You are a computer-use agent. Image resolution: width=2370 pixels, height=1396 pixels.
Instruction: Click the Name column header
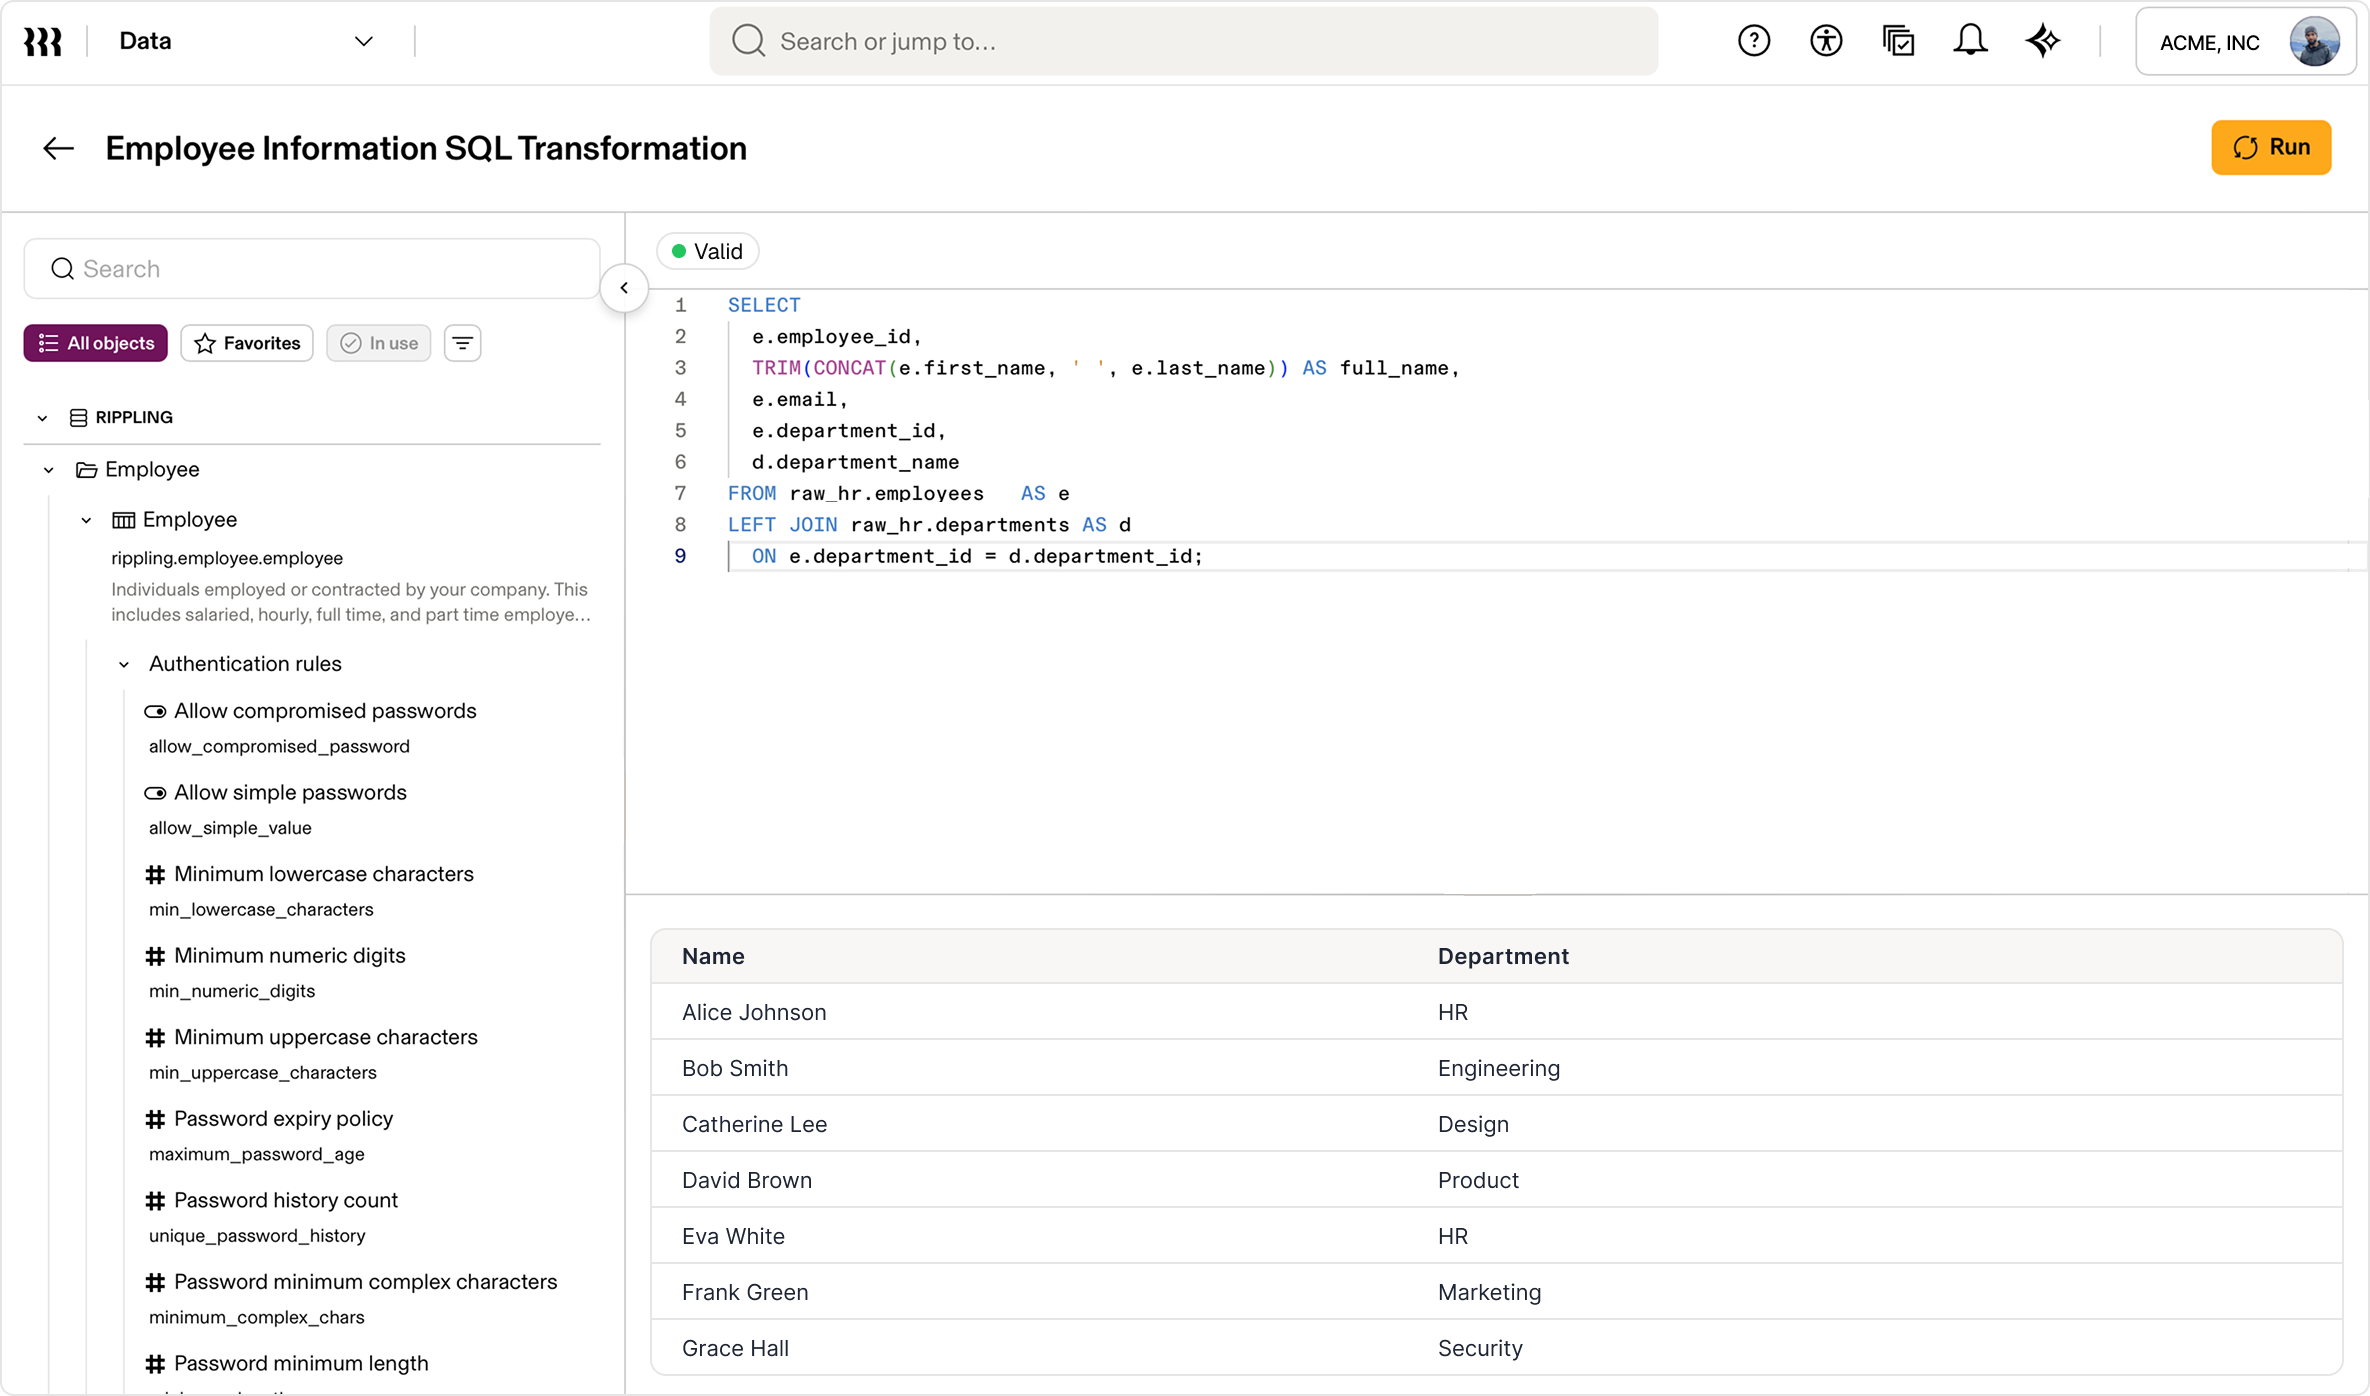[713, 957]
